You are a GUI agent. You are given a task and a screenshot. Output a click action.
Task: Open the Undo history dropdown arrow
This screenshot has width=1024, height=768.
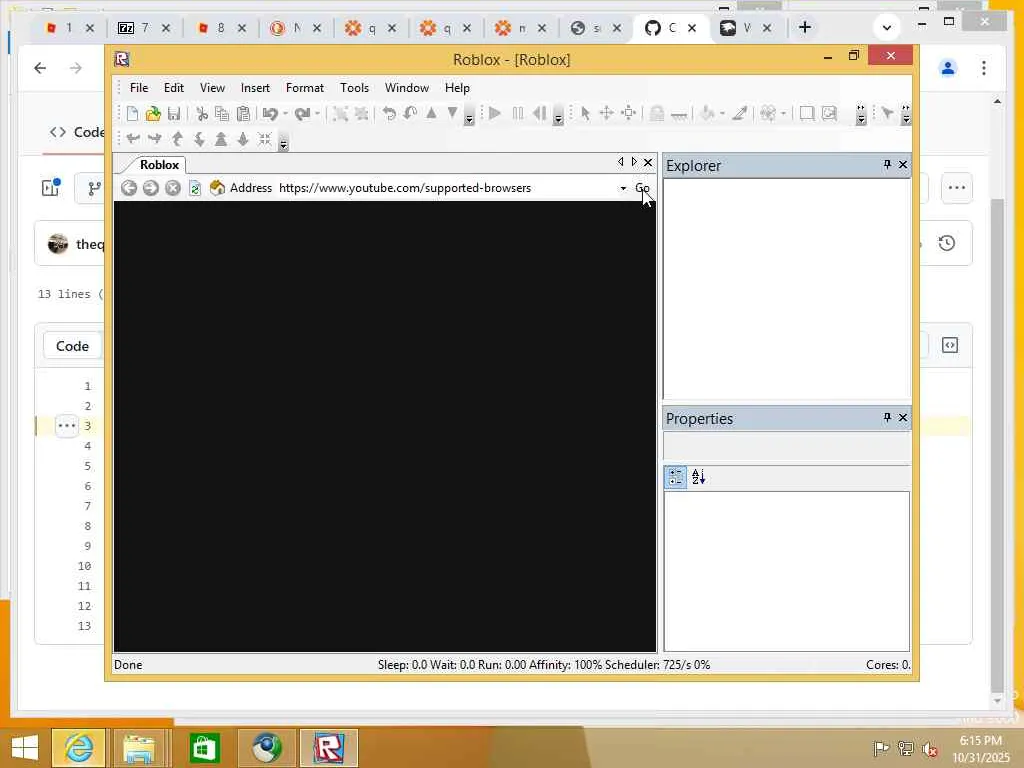pos(285,114)
